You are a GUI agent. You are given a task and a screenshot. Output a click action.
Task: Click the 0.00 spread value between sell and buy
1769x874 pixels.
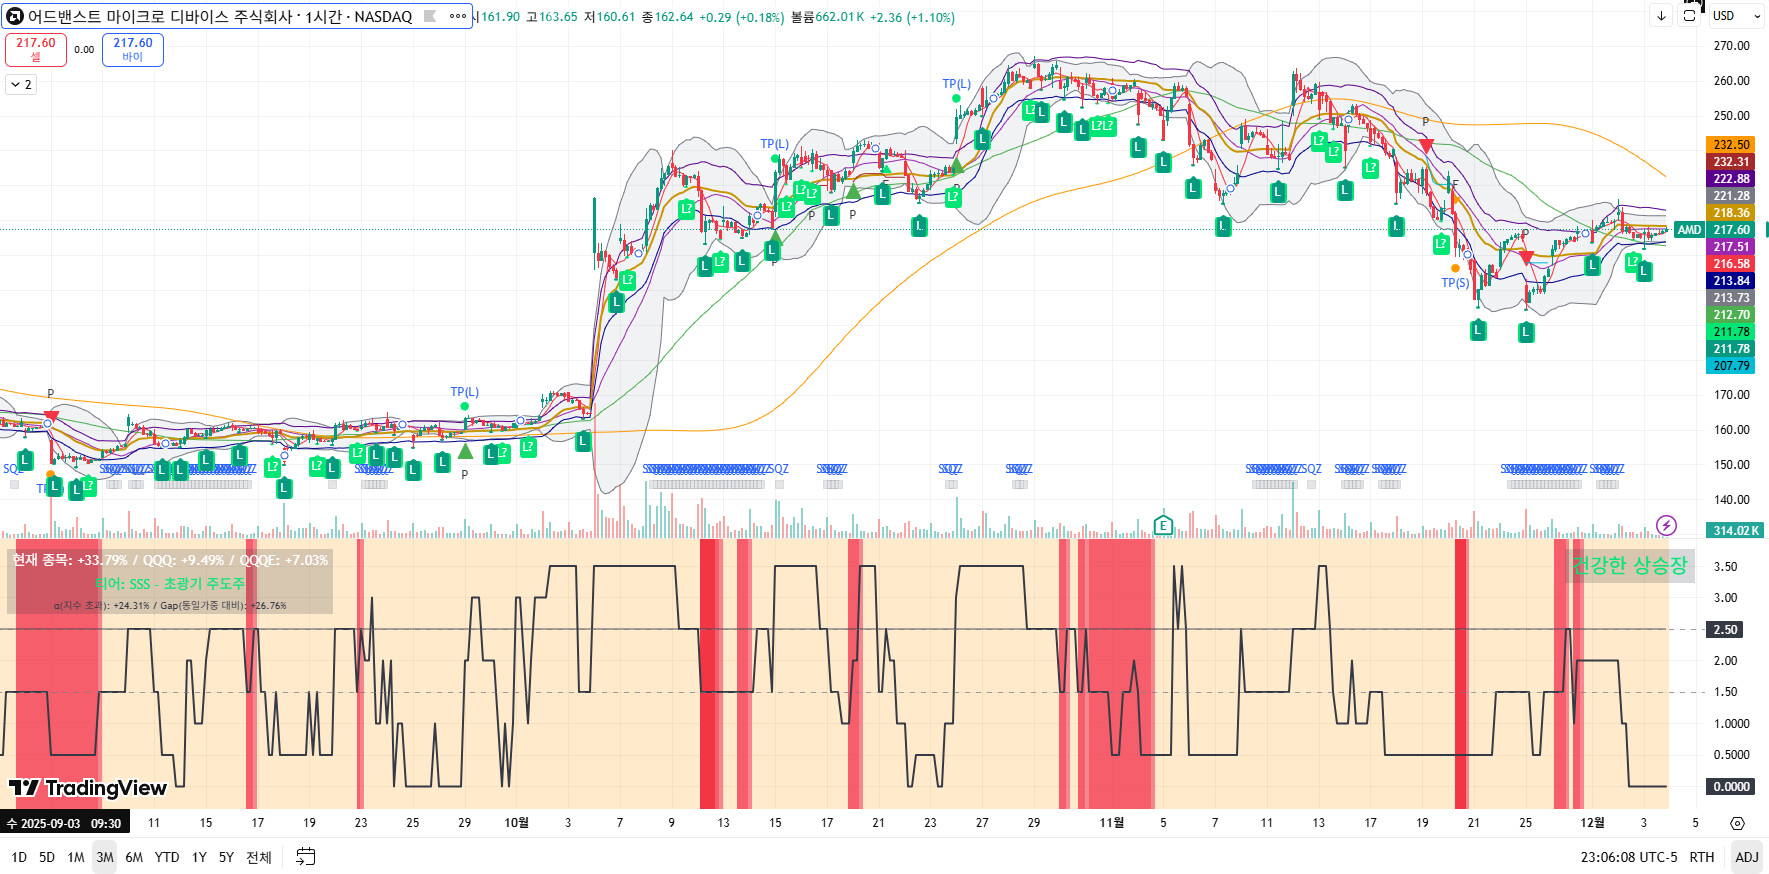(x=84, y=49)
